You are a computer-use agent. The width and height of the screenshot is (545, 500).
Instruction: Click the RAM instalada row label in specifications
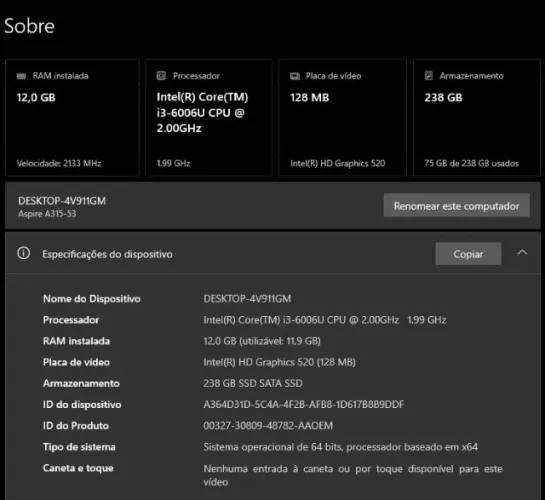[x=76, y=341]
